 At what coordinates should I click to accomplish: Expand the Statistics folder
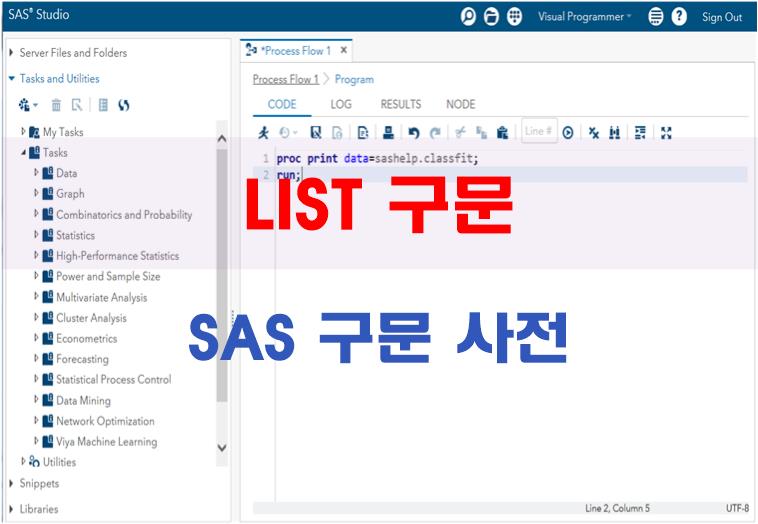pos(36,235)
